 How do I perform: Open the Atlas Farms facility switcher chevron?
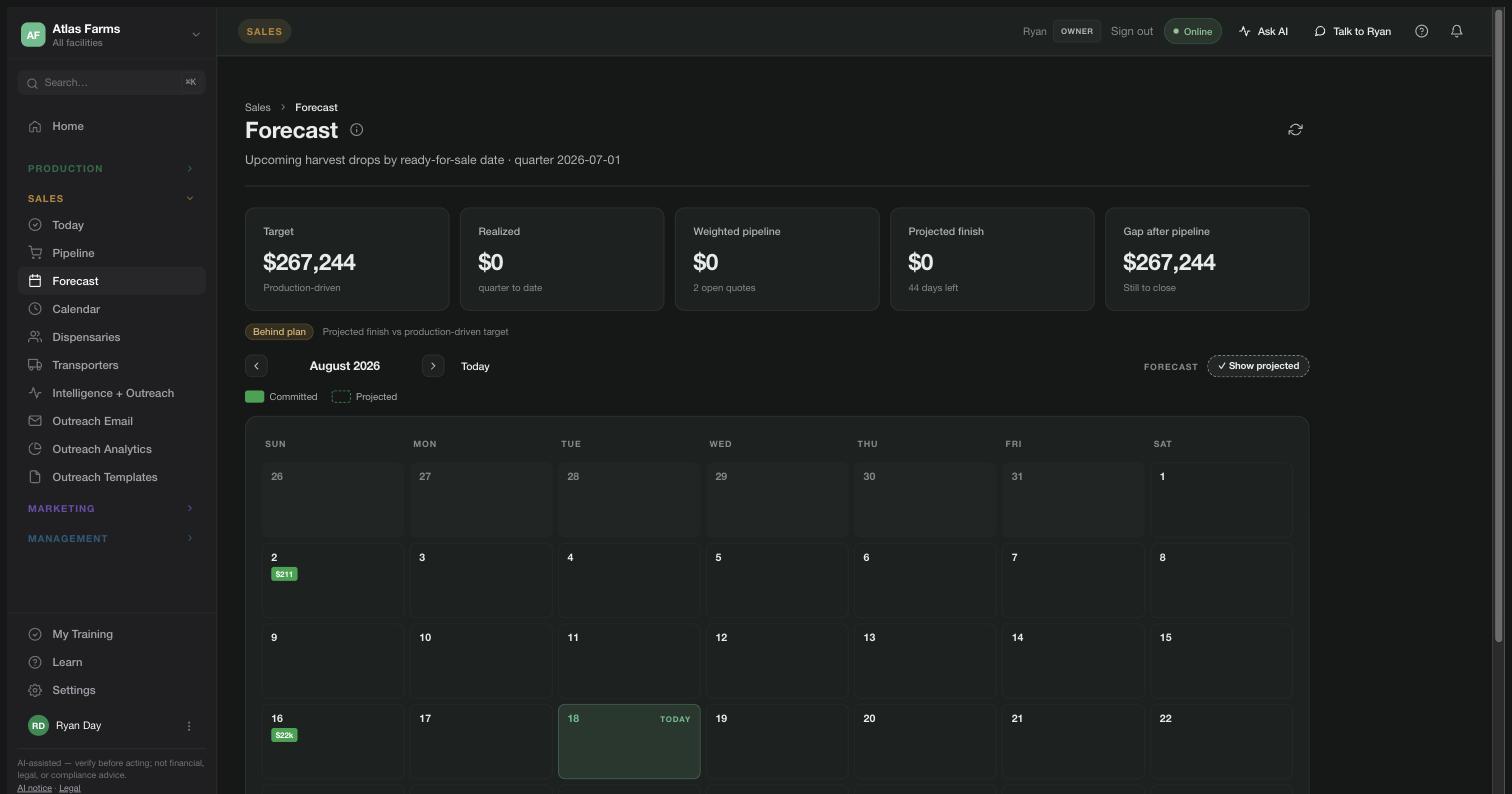pyautogui.click(x=196, y=35)
